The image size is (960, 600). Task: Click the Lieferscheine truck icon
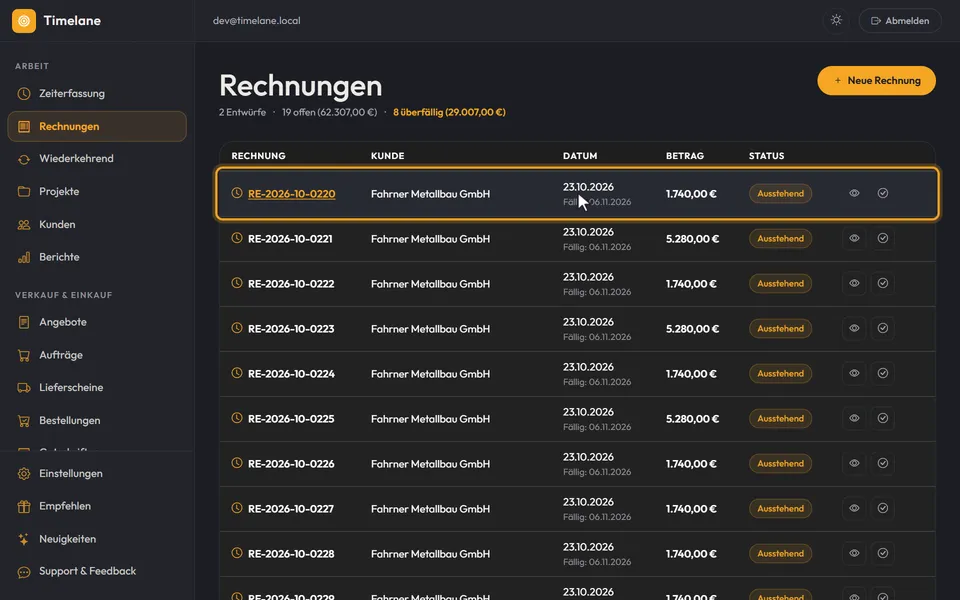pyautogui.click(x=24, y=388)
